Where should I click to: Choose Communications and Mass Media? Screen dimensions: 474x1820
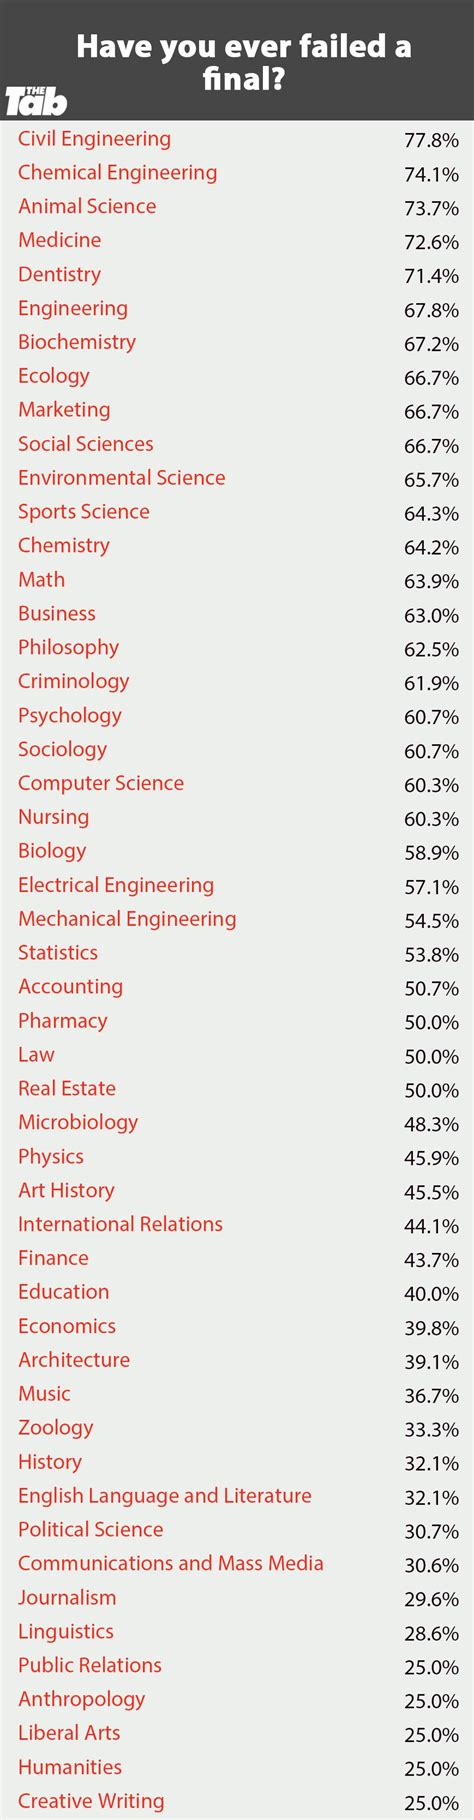[x=171, y=1564]
